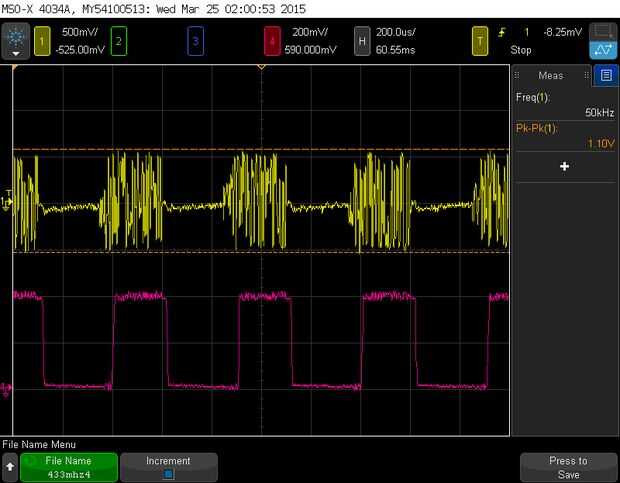Click the trigger source number 1

pos(526,32)
